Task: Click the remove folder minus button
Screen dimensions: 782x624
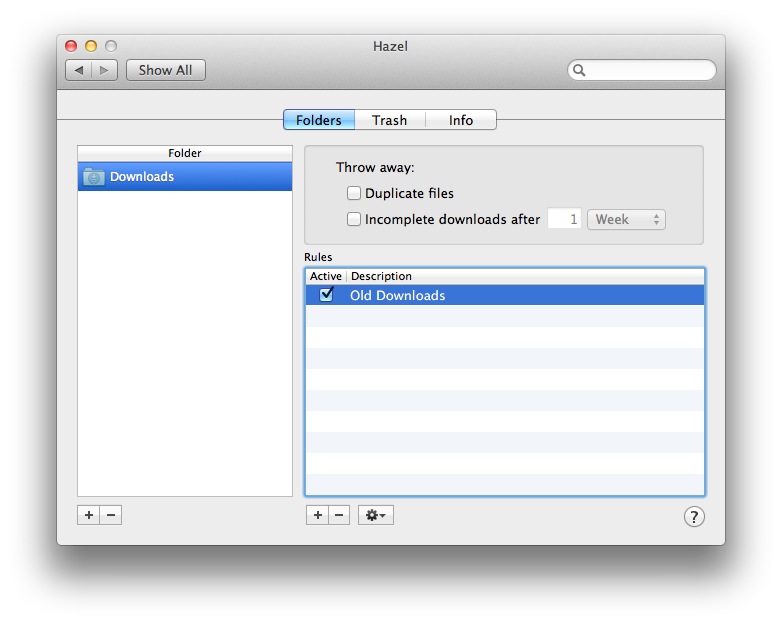Action: tap(111, 515)
